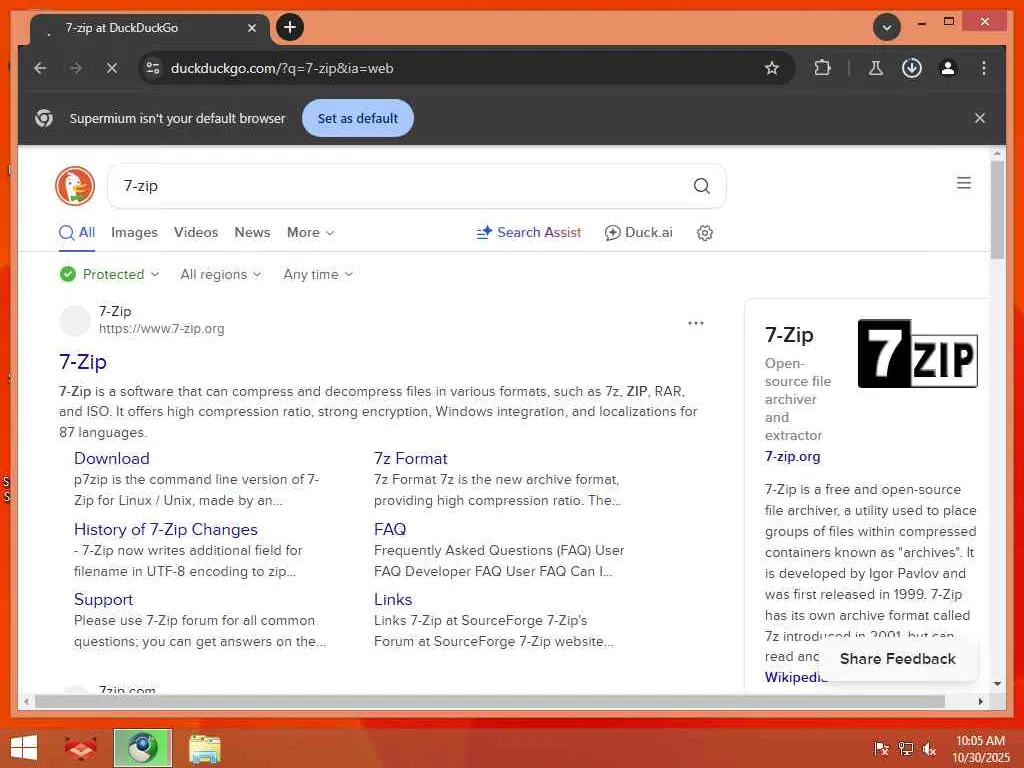Screen dimensions: 1024x768
Task: Click the vertical scrollbar down arrow
Action: pyautogui.click(x=997, y=684)
